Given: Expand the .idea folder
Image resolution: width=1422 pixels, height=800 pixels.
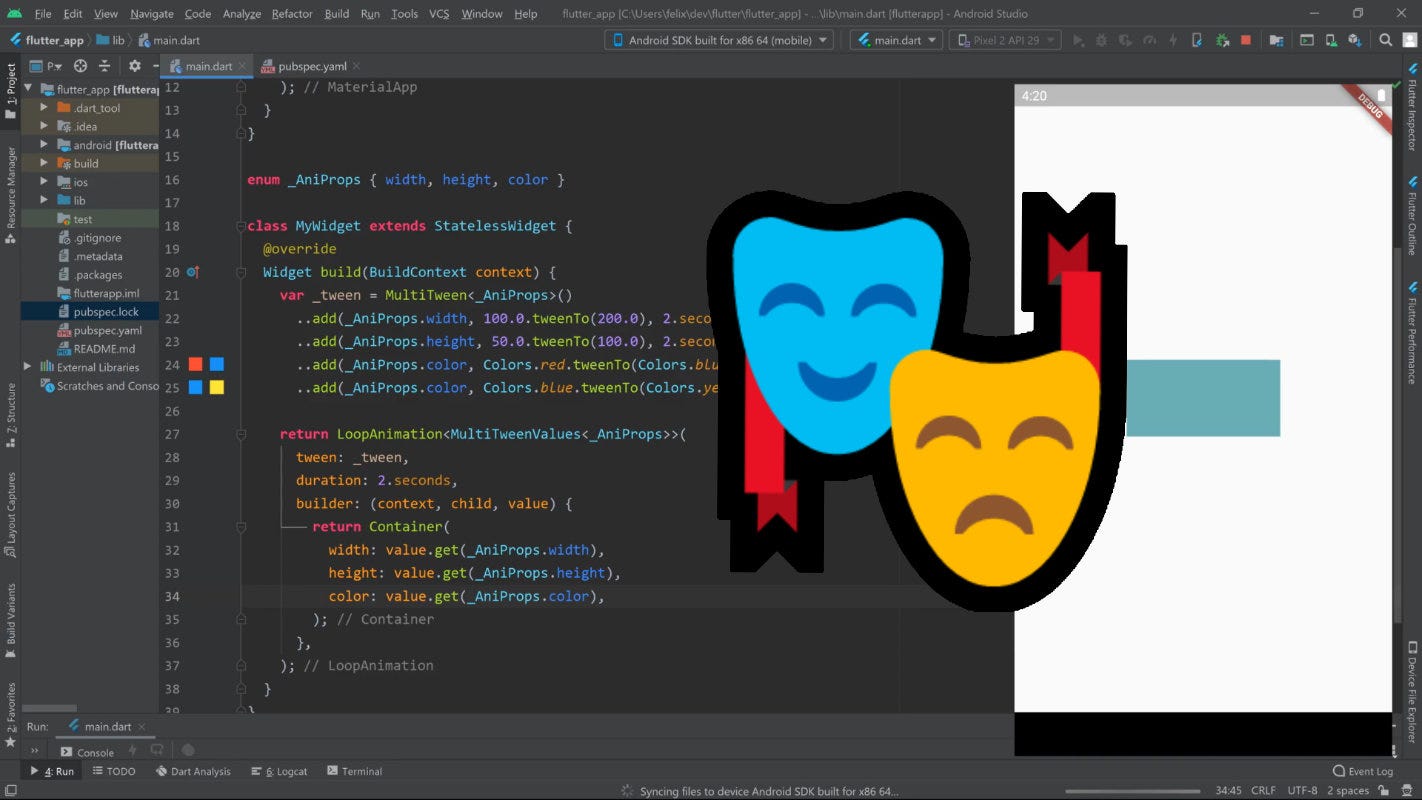Looking at the screenshot, I should click(x=44, y=126).
